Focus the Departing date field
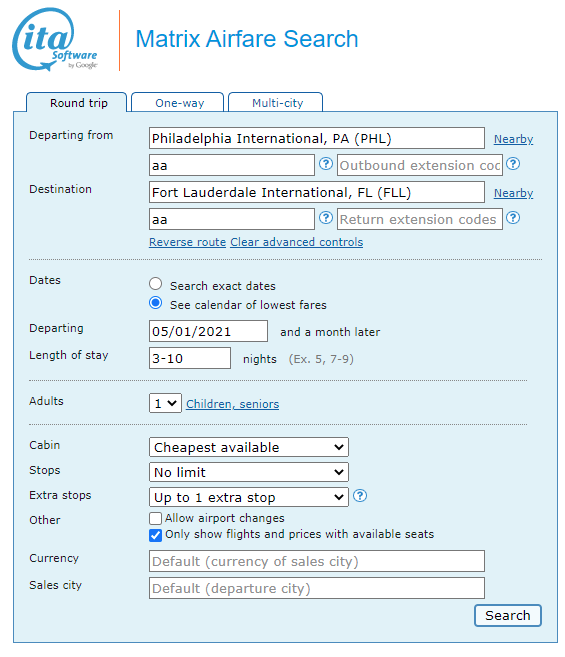The height and width of the screenshot is (657, 565). click(208, 331)
